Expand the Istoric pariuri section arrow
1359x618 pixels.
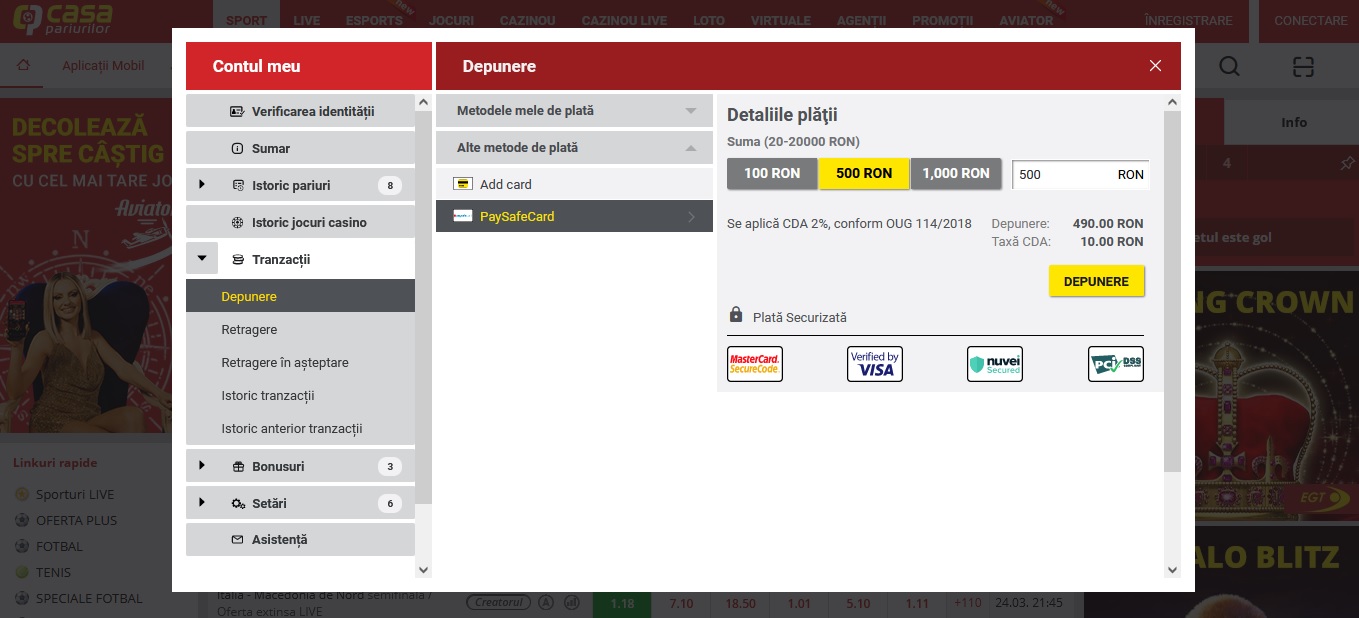pos(201,185)
